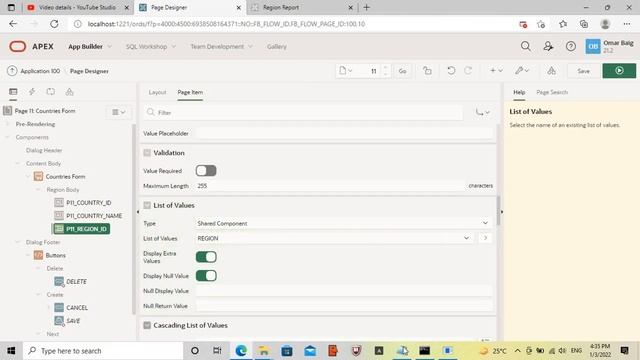Open the Administration user-settings icon

coord(548,47)
